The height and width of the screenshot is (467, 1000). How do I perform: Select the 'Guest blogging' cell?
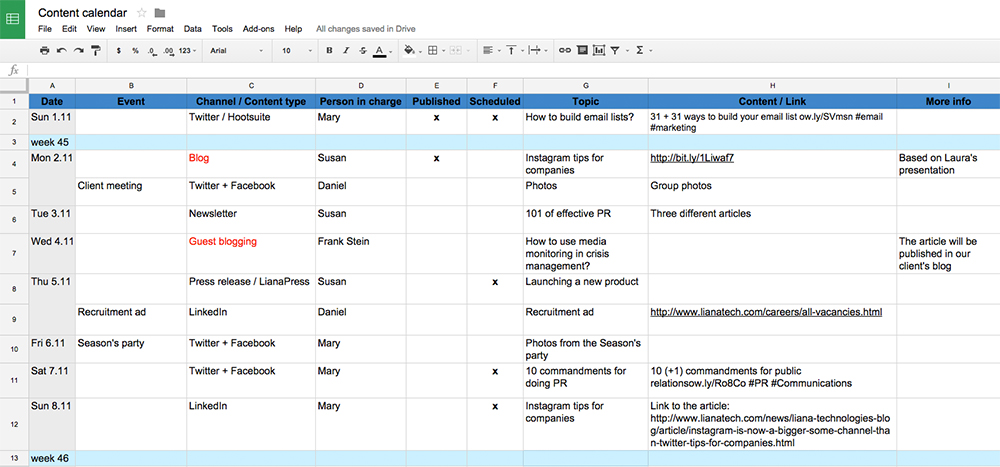point(251,253)
